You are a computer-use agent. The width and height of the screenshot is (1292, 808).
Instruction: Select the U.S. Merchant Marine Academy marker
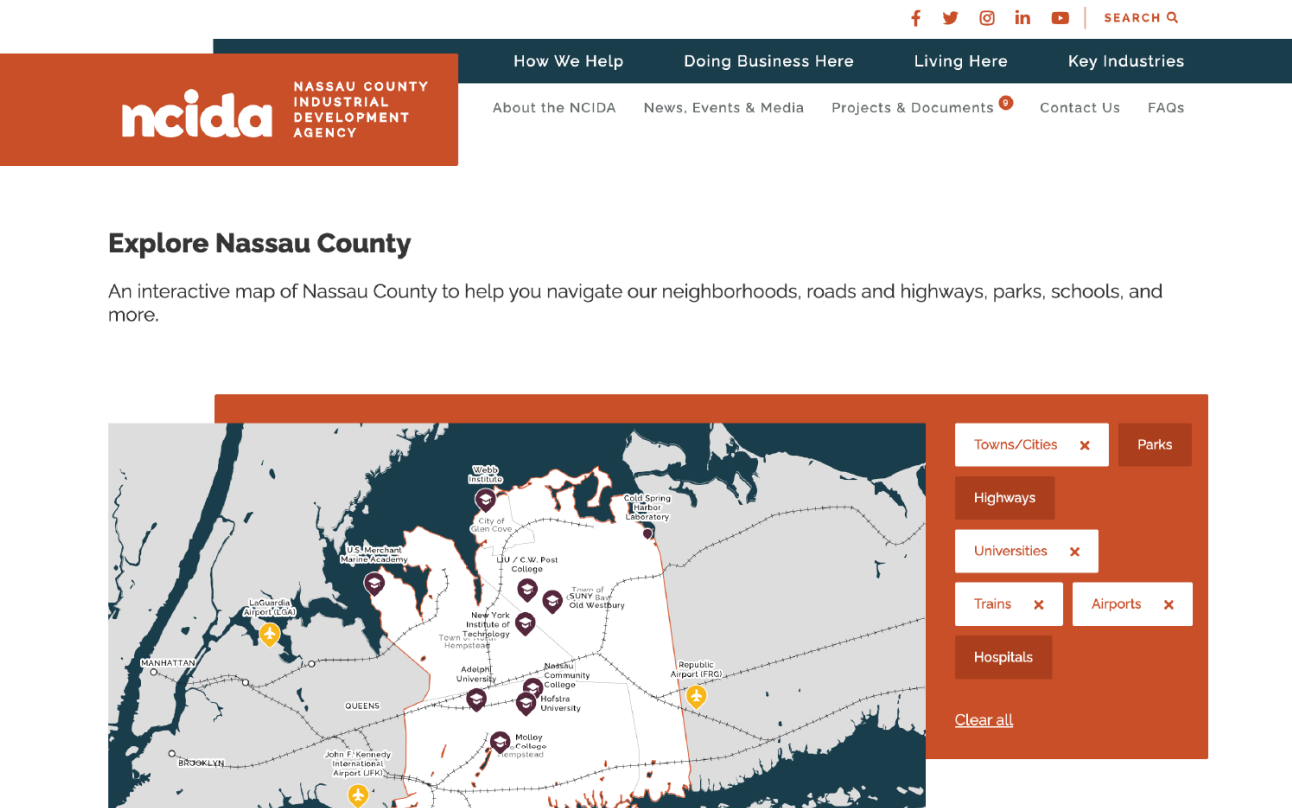374,584
